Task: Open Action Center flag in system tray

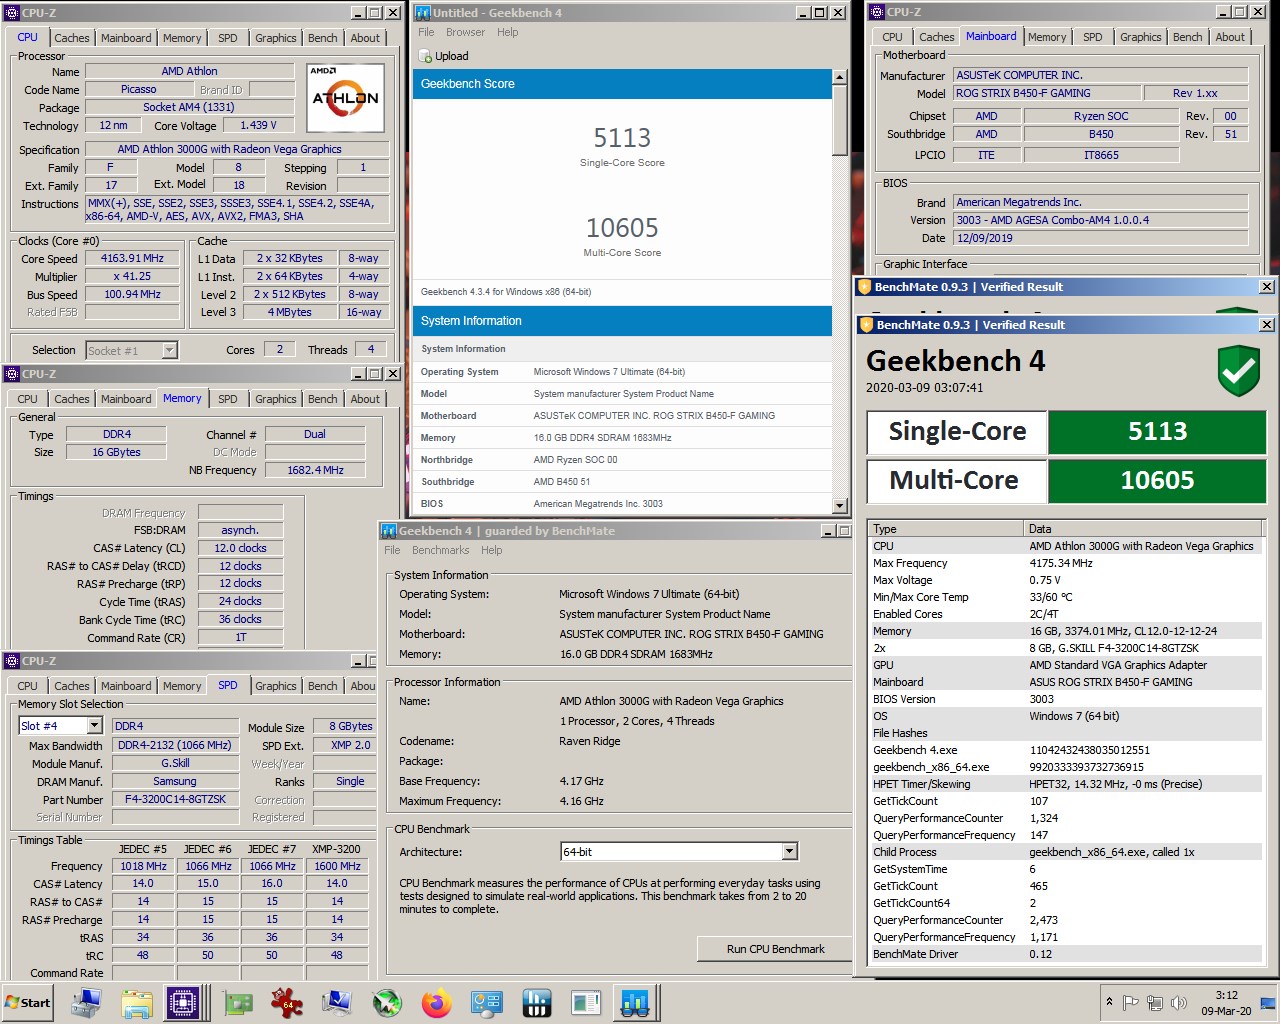Action: coord(1131,1002)
